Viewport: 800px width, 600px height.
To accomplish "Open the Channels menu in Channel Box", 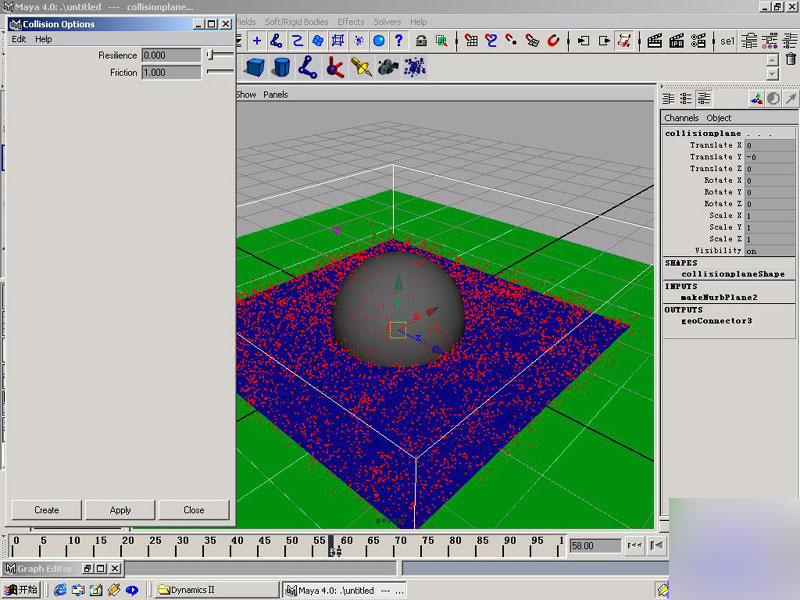I will click(x=681, y=118).
